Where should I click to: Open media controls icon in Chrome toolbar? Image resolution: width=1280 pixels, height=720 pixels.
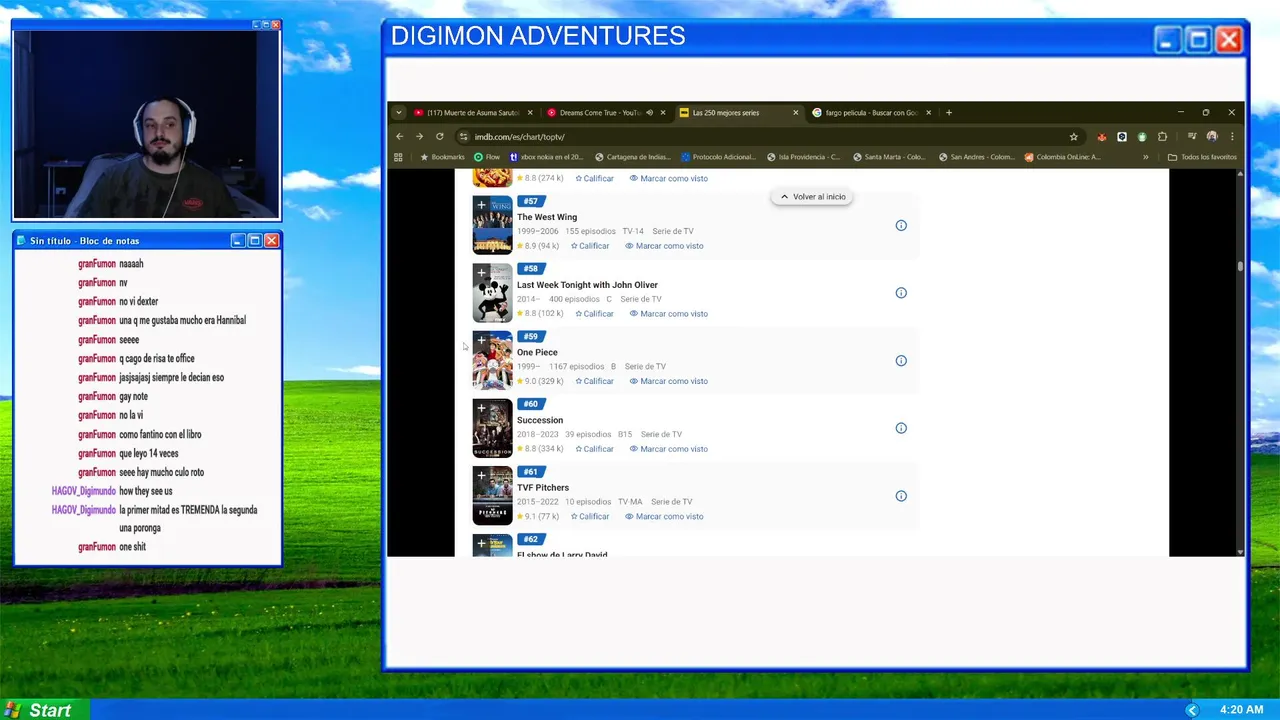click(x=1191, y=137)
